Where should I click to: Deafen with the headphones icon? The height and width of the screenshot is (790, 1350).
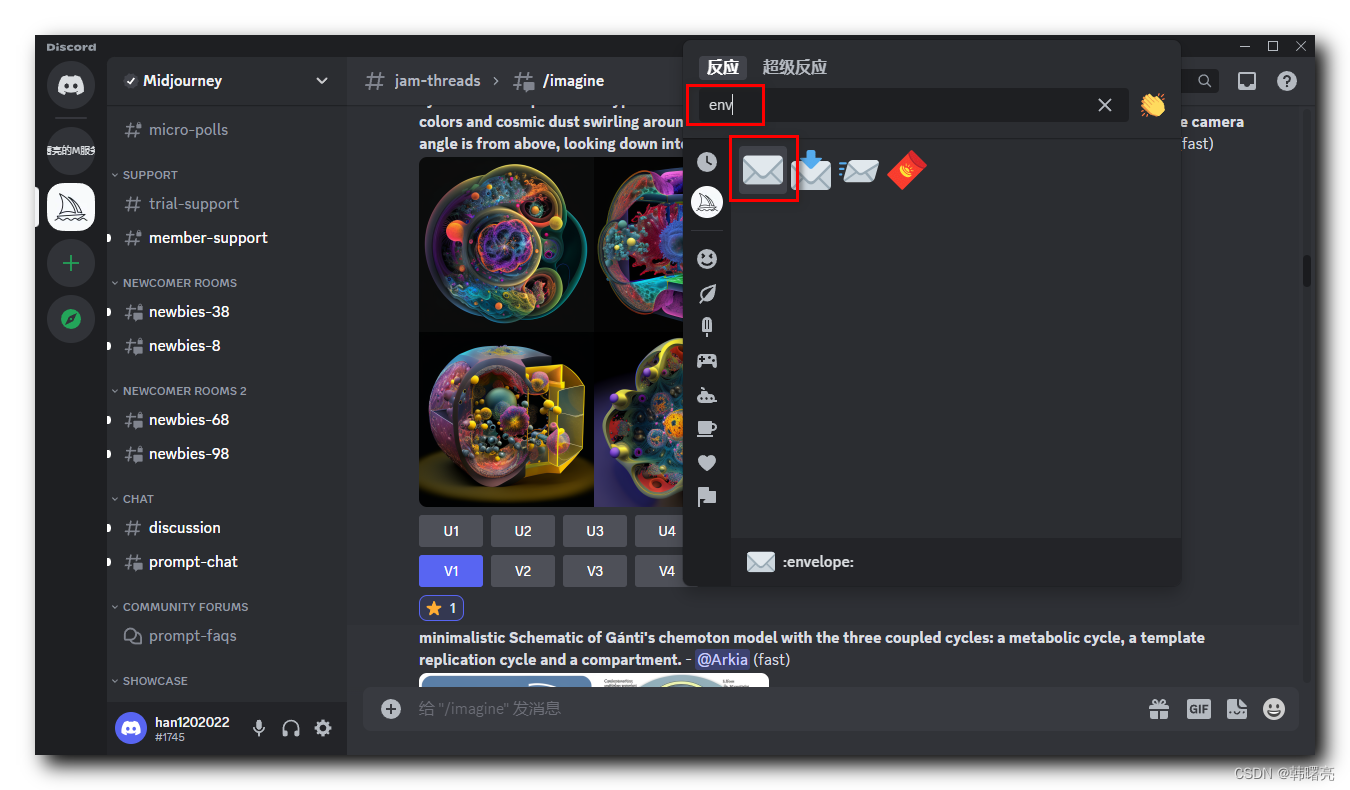coord(291,728)
